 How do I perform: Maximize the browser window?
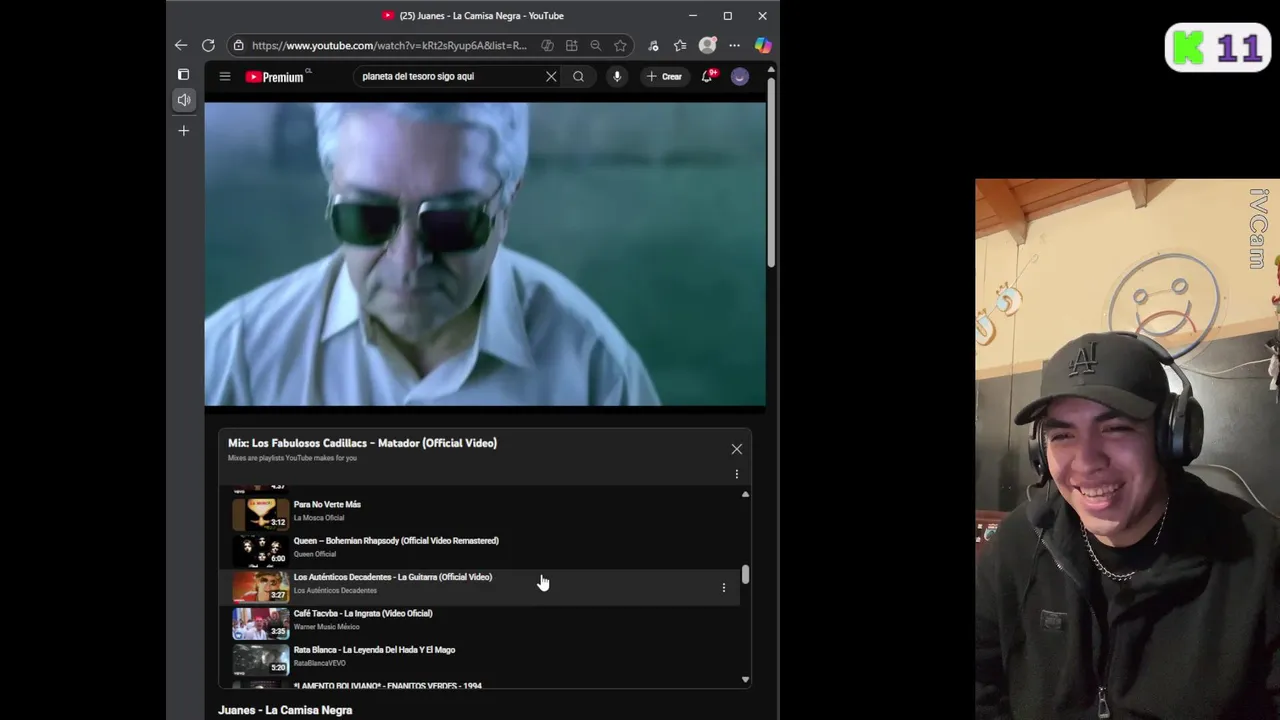click(x=727, y=16)
